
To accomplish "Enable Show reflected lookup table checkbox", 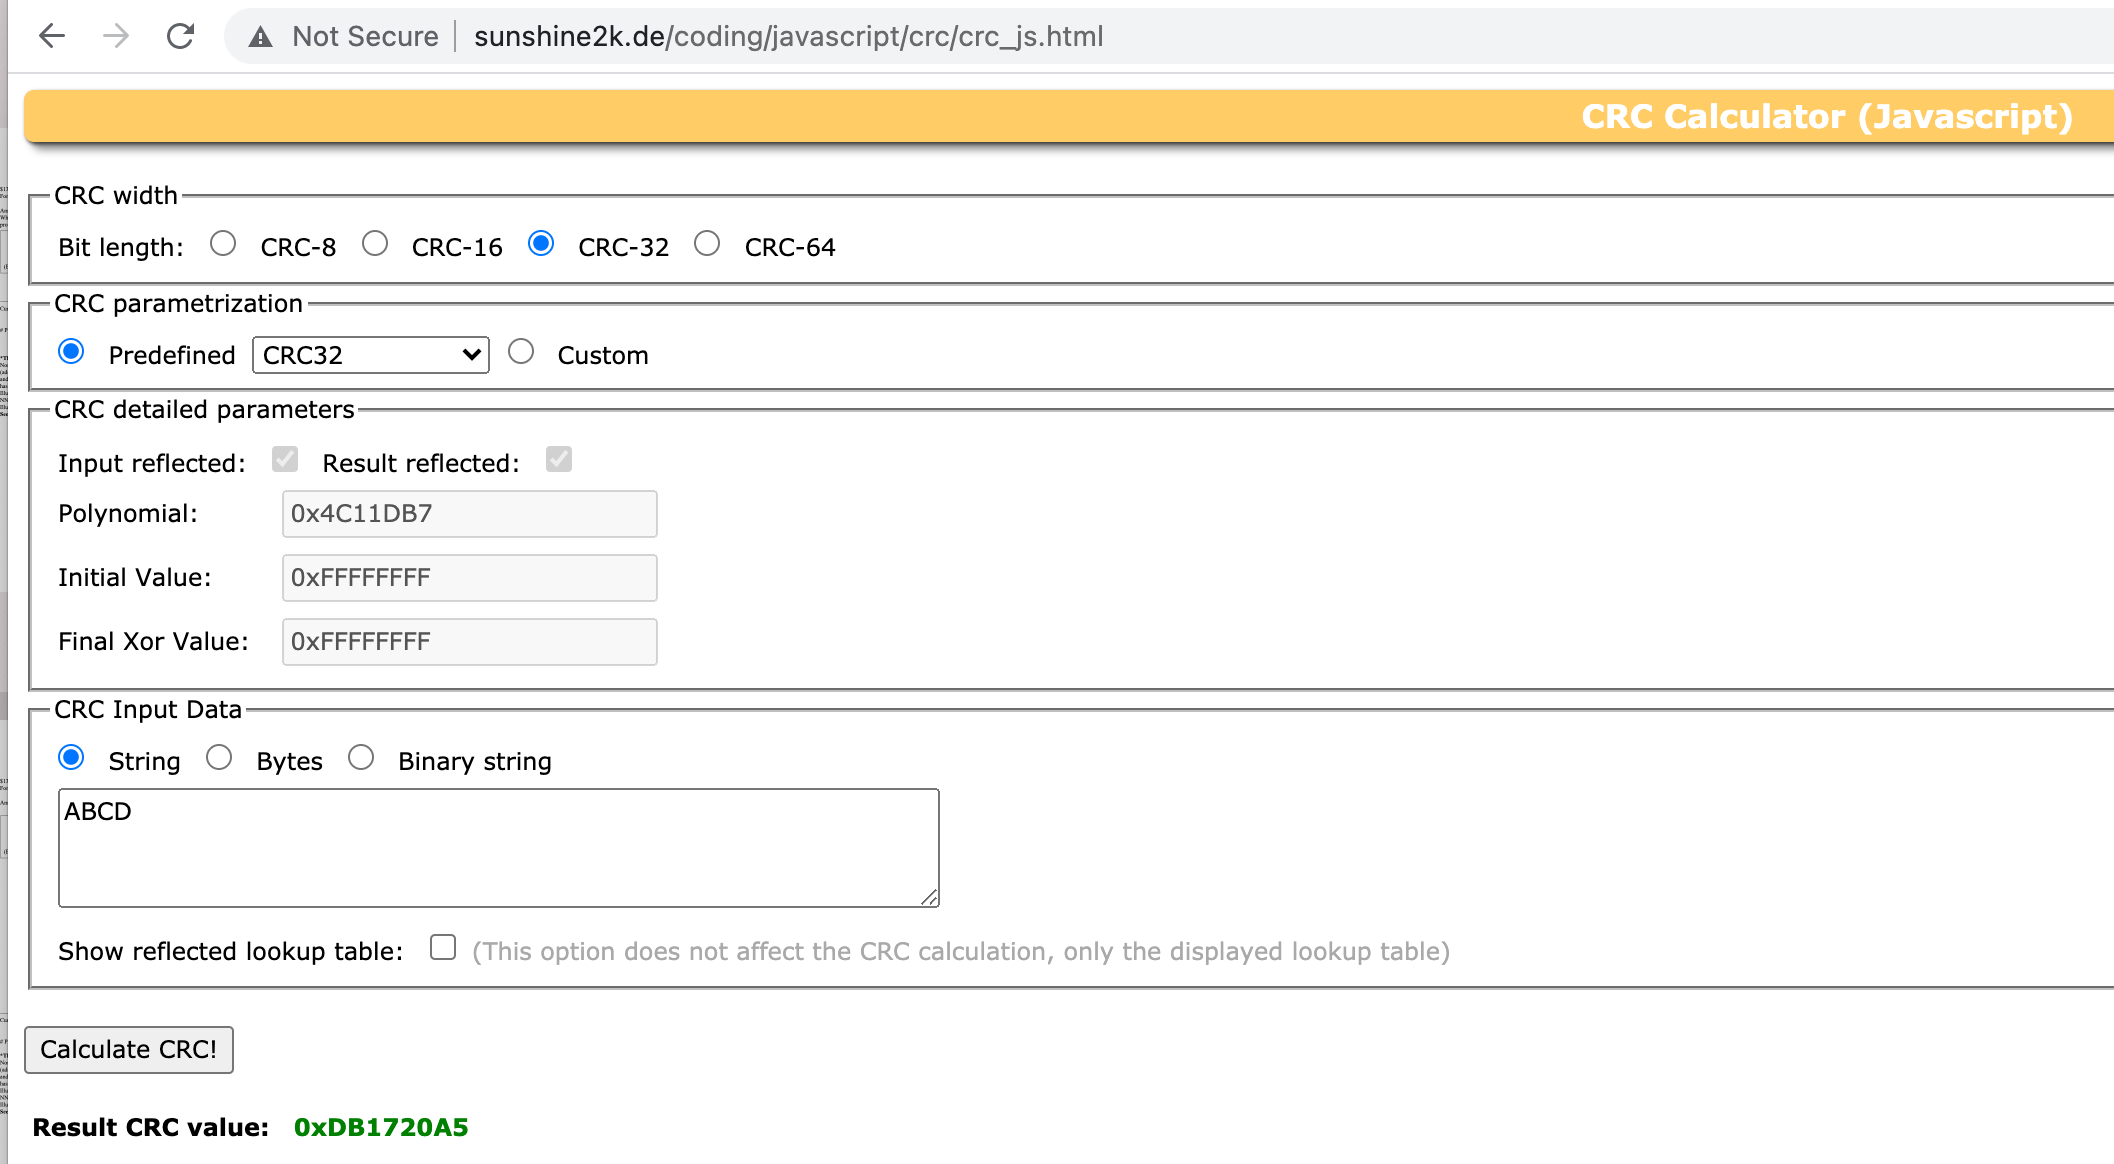I will pyautogui.click(x=443, y=947).
